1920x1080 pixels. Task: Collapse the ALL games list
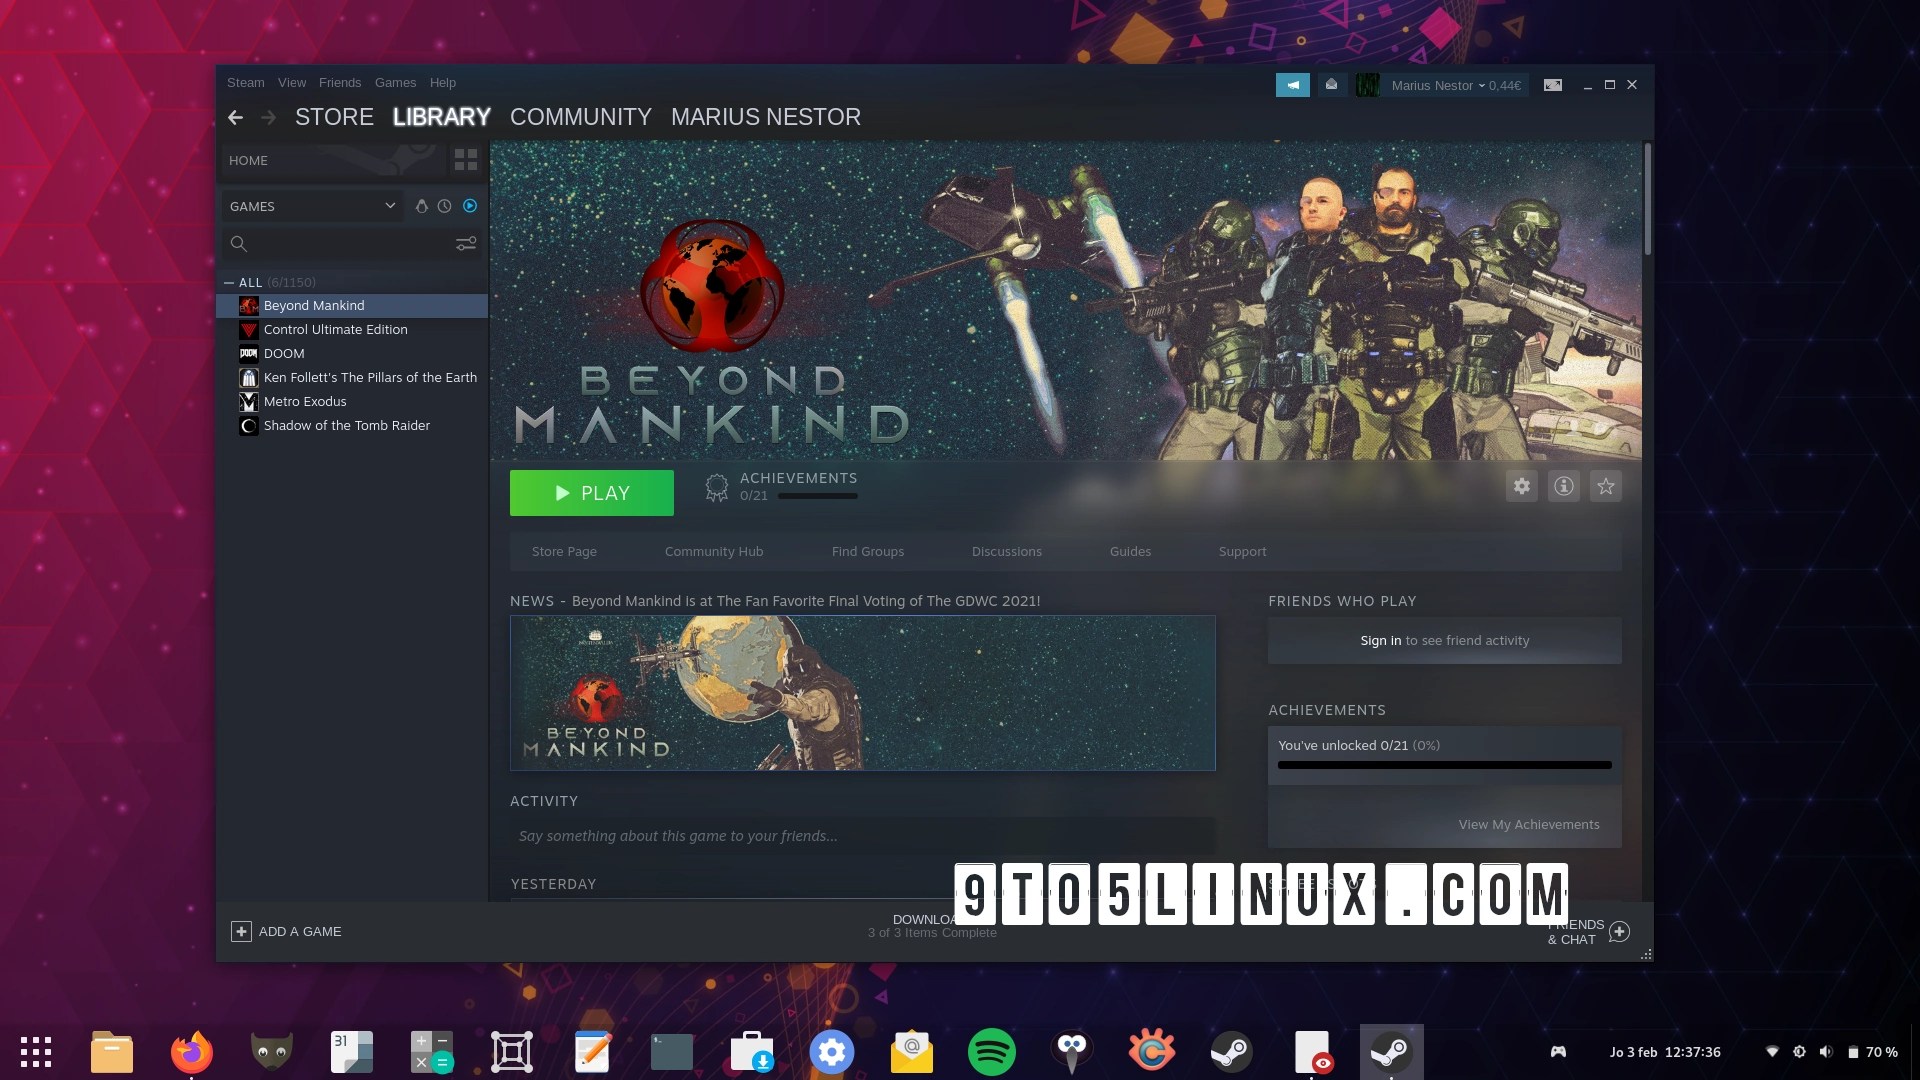pyautogui.click(x=231, y=282)
